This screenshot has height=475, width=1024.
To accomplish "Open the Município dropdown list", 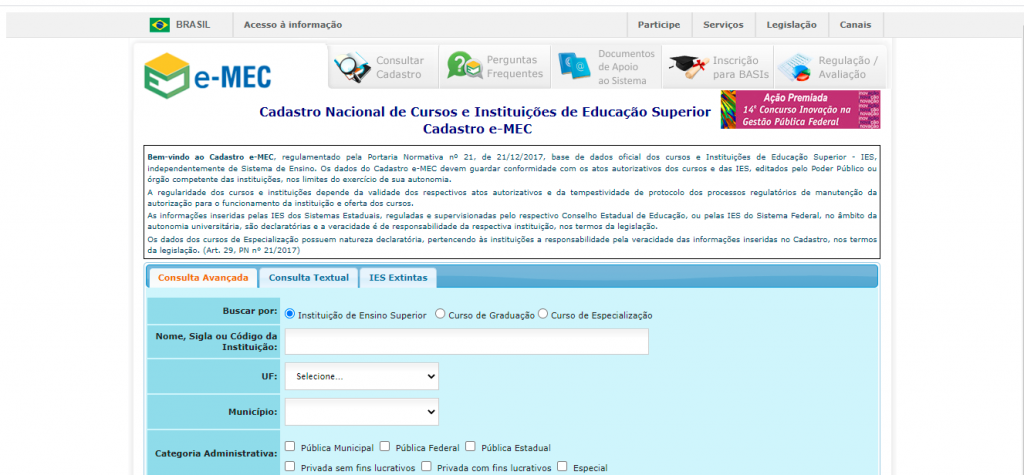I will (x=361, y=411).
